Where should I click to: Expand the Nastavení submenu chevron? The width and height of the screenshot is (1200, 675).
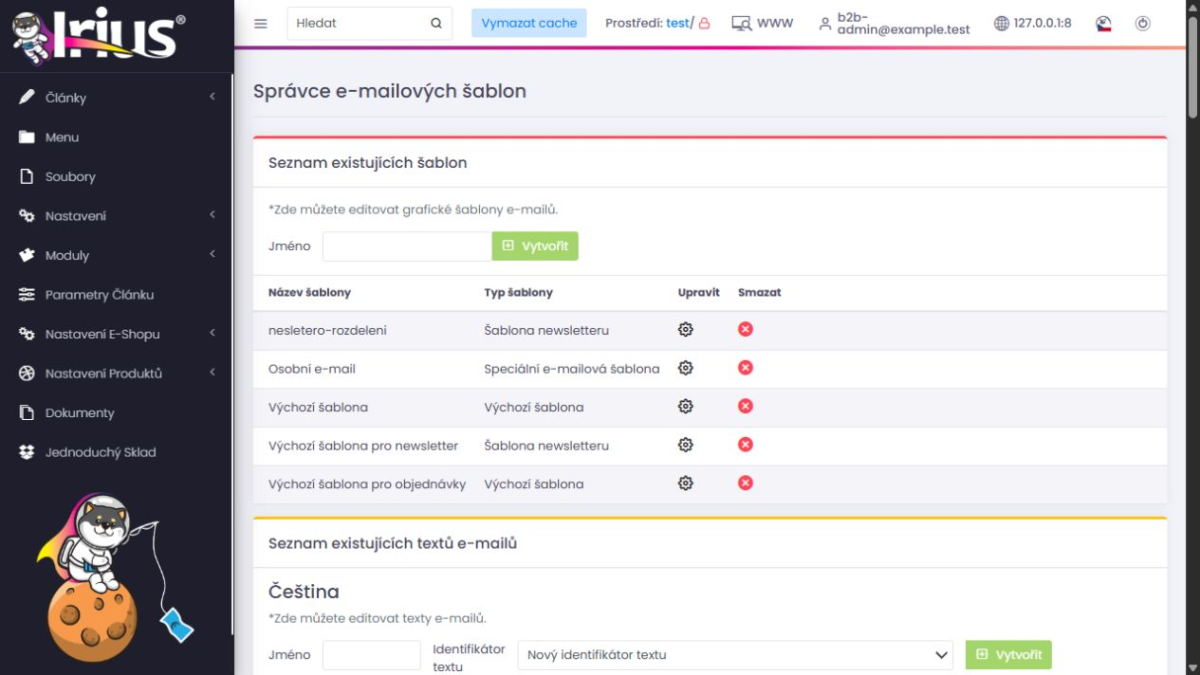(x=212, y=215)
